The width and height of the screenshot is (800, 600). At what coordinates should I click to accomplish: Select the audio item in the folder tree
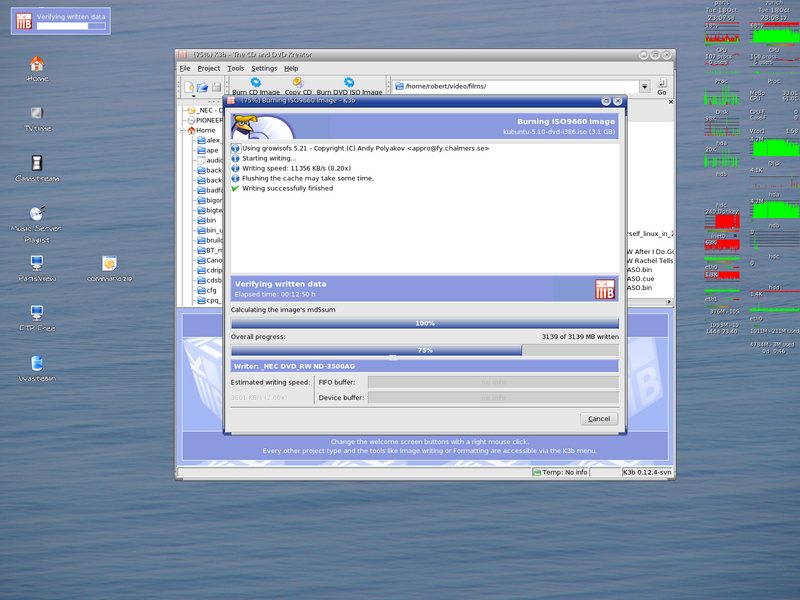point(210,160)
